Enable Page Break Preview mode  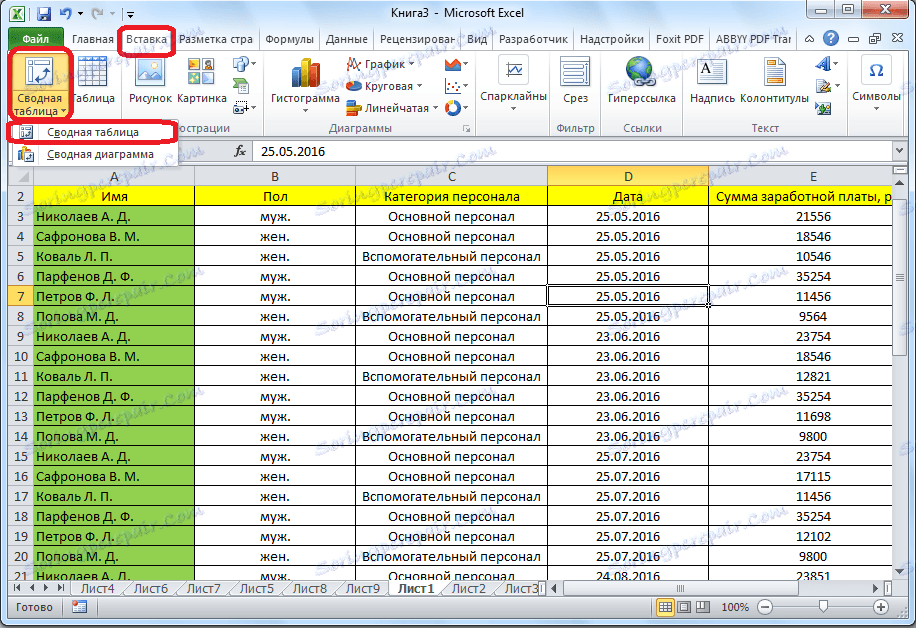(701, 606)
